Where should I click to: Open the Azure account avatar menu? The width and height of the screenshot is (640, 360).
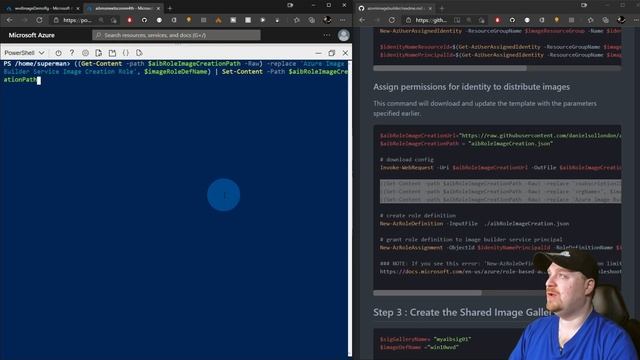click(344, 35)
